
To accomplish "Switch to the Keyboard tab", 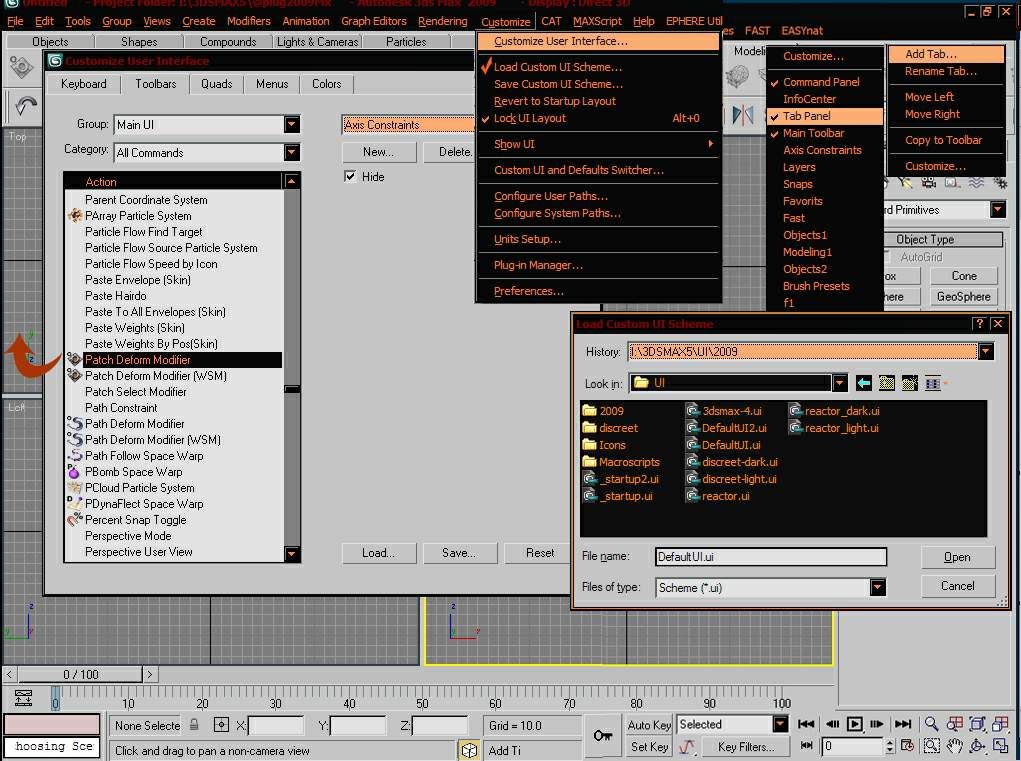I will coord(83,84).
